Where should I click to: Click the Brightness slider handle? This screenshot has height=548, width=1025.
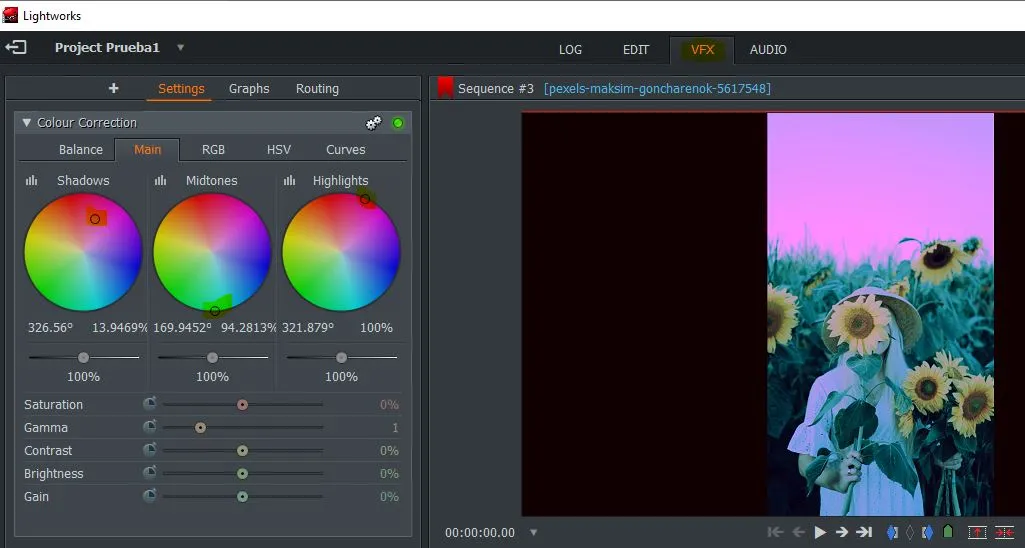pos(243,473)
